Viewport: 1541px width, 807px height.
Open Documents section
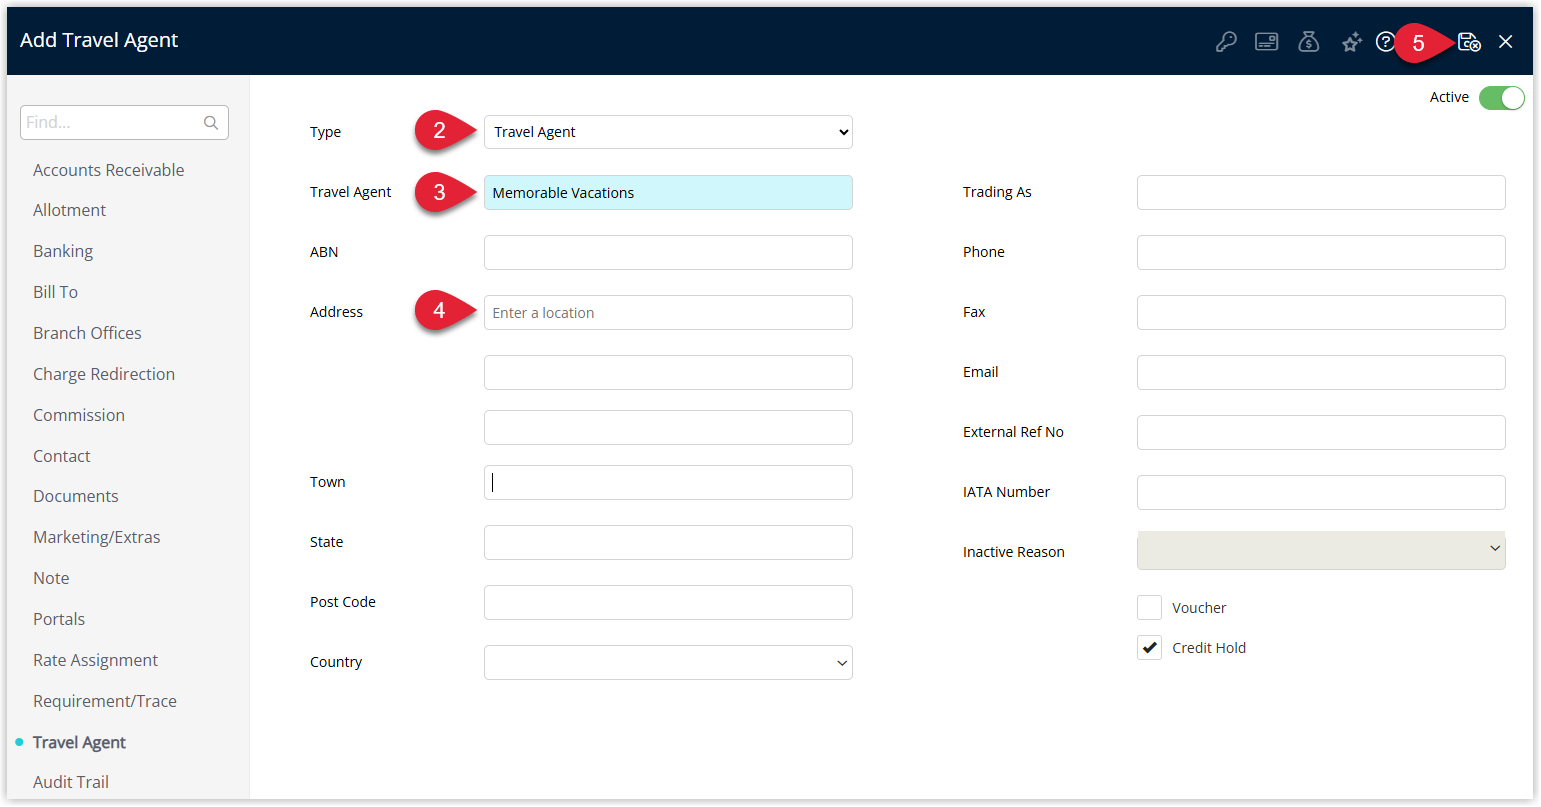(76, 496)
